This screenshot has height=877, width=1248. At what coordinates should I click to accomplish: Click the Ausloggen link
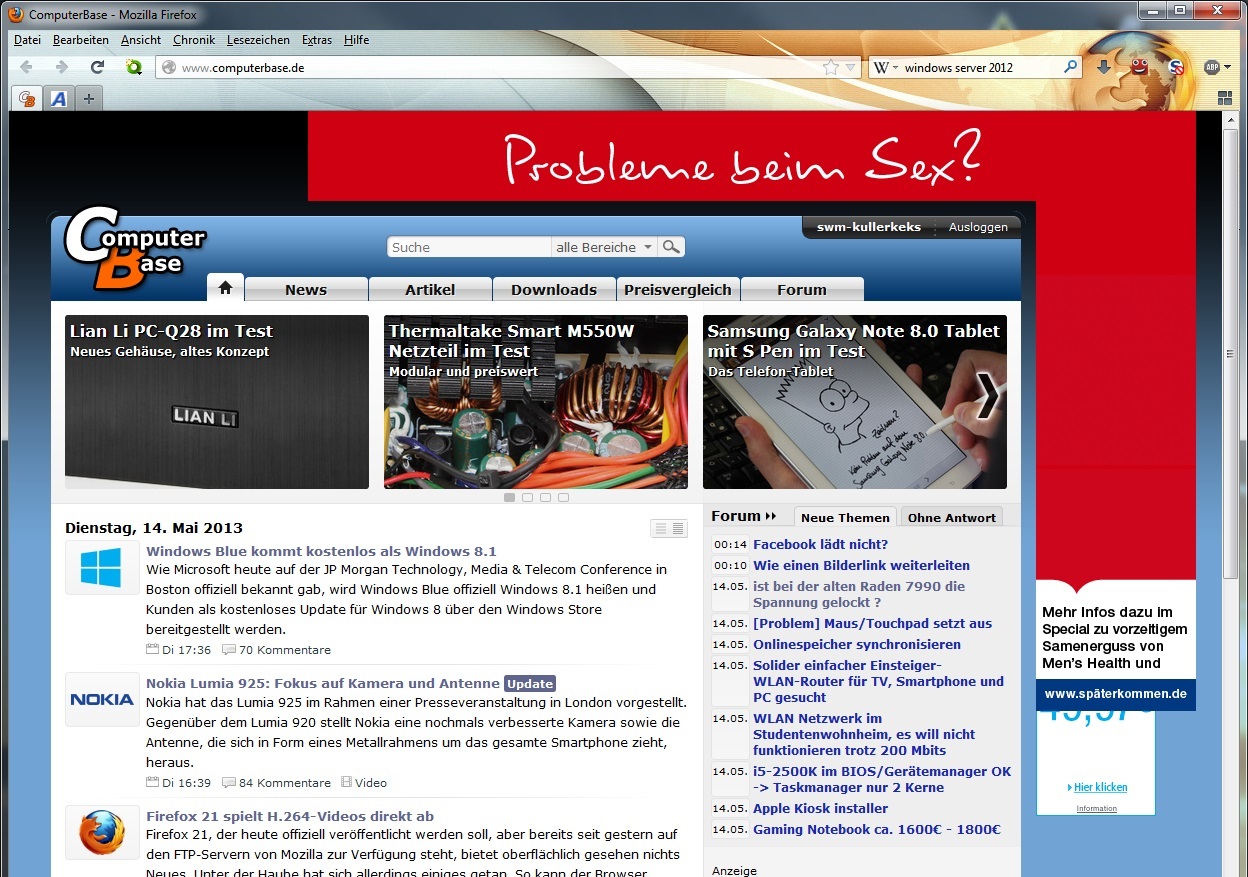coord(978,227)
